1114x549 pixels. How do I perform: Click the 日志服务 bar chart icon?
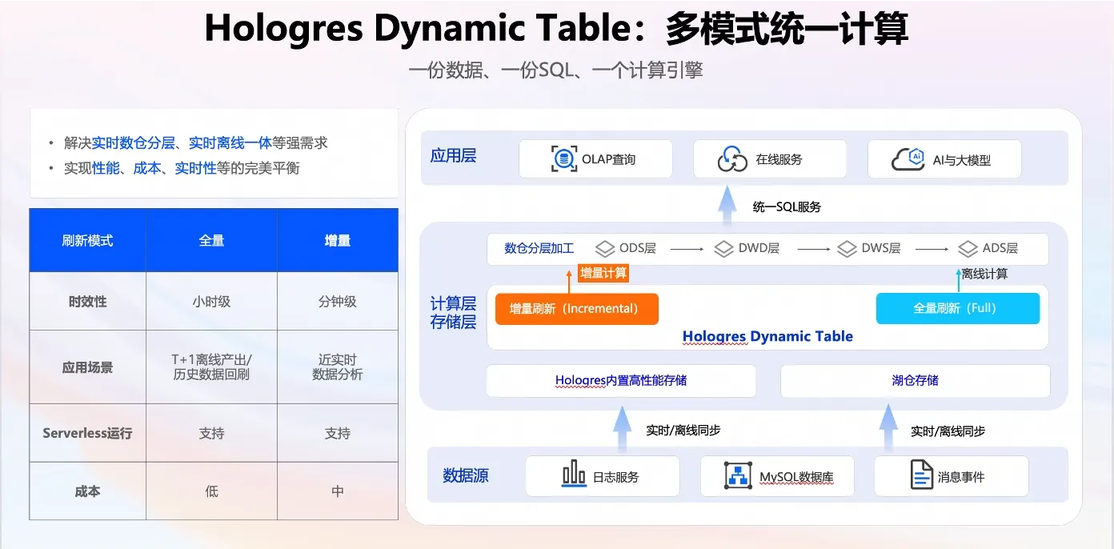coord(573,476)
